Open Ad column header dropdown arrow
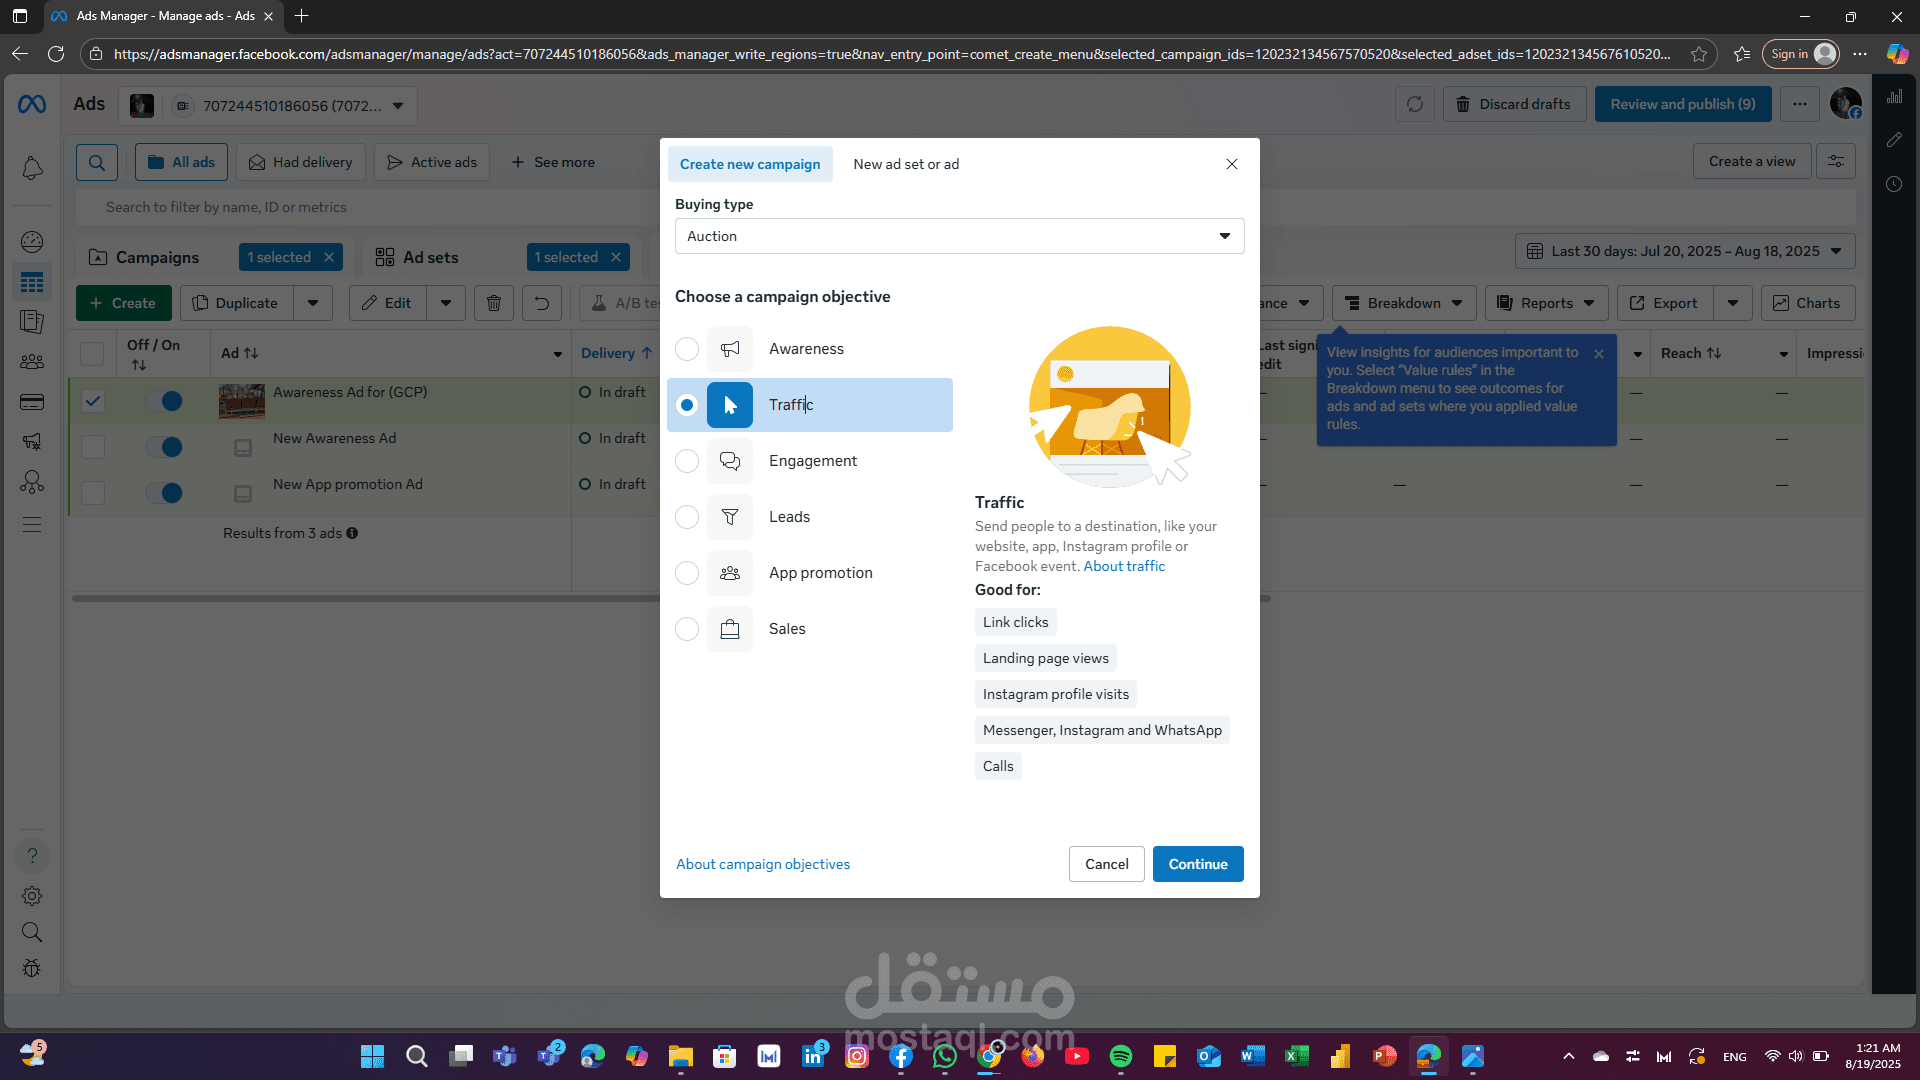 click(558, 354)
